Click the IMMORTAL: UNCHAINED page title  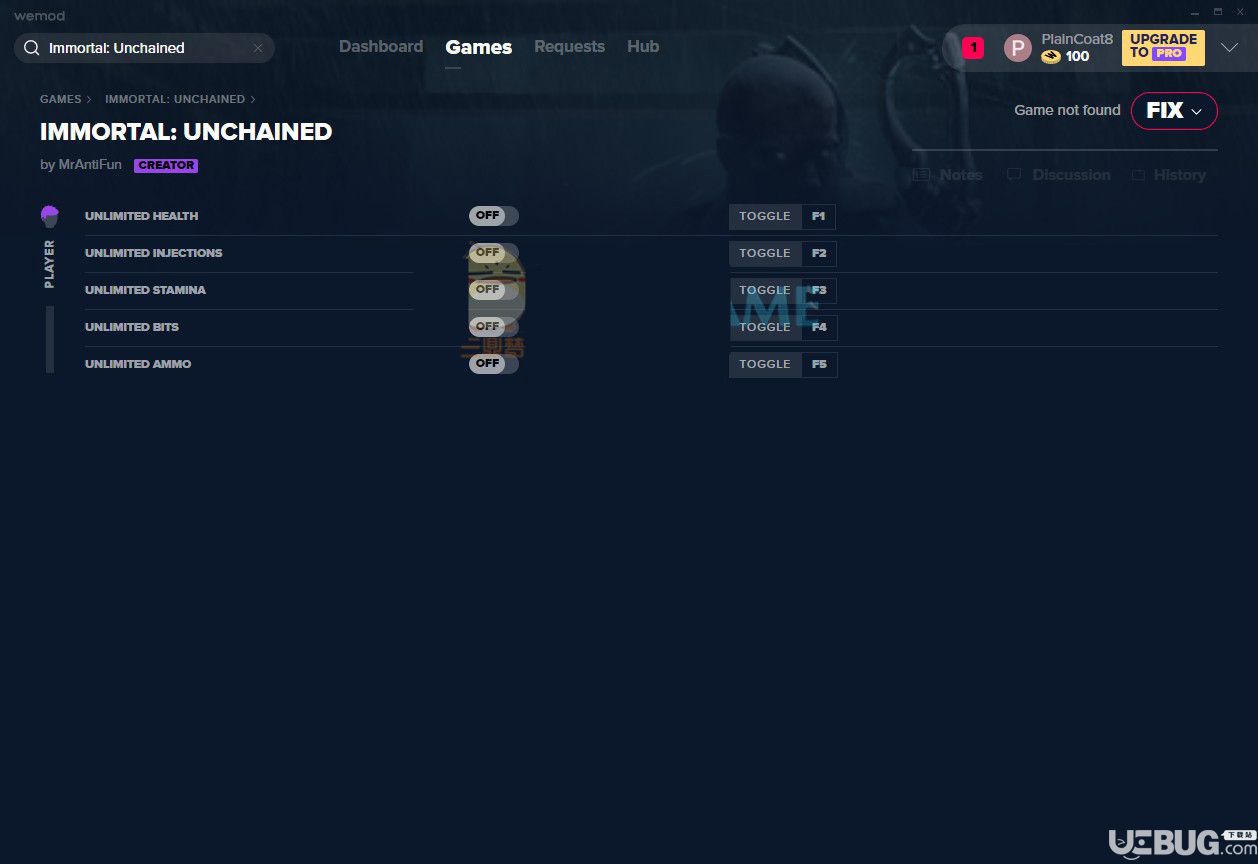click(186, 132)
